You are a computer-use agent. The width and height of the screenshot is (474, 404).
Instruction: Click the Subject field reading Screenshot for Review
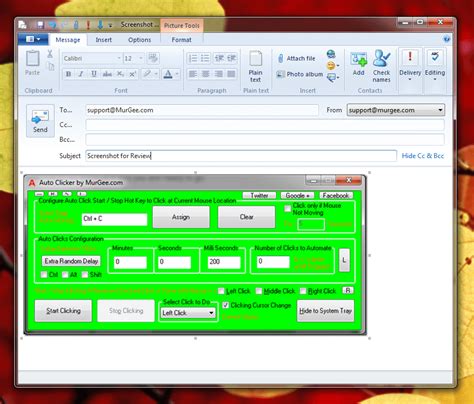[x=241, y=156]
